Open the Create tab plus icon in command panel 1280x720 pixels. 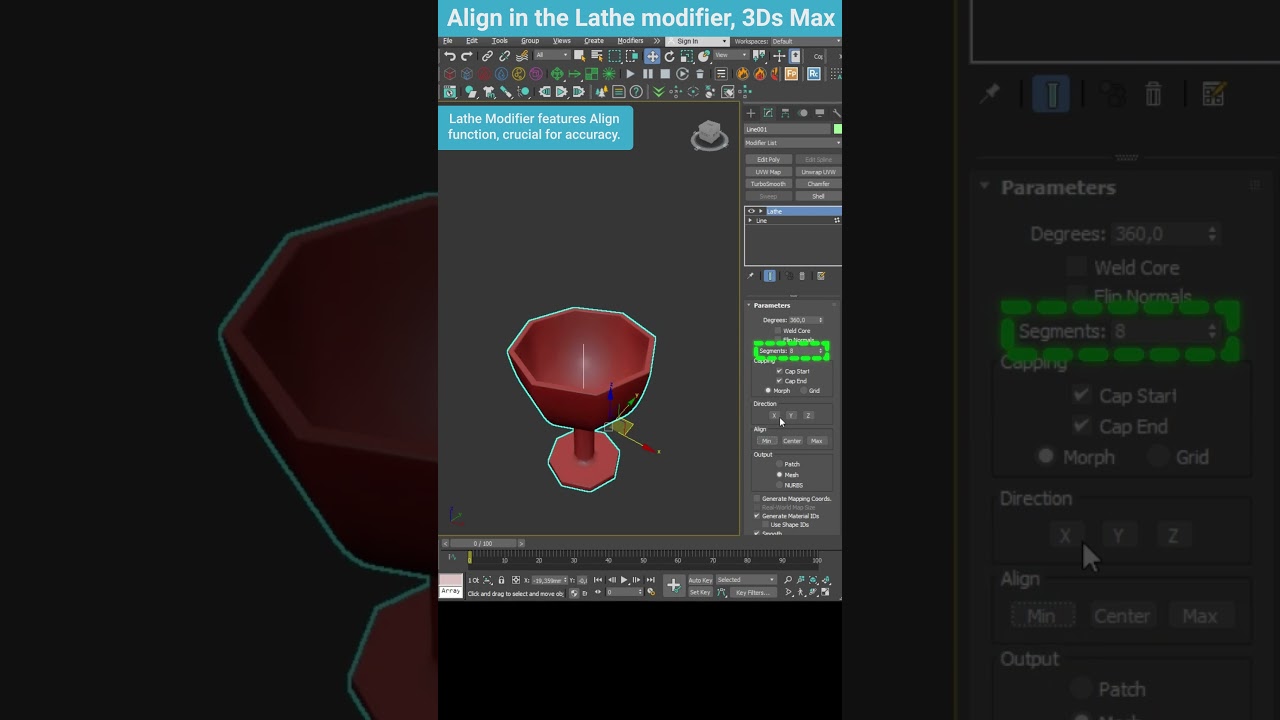pyautogui.click(x=751, y=113)
